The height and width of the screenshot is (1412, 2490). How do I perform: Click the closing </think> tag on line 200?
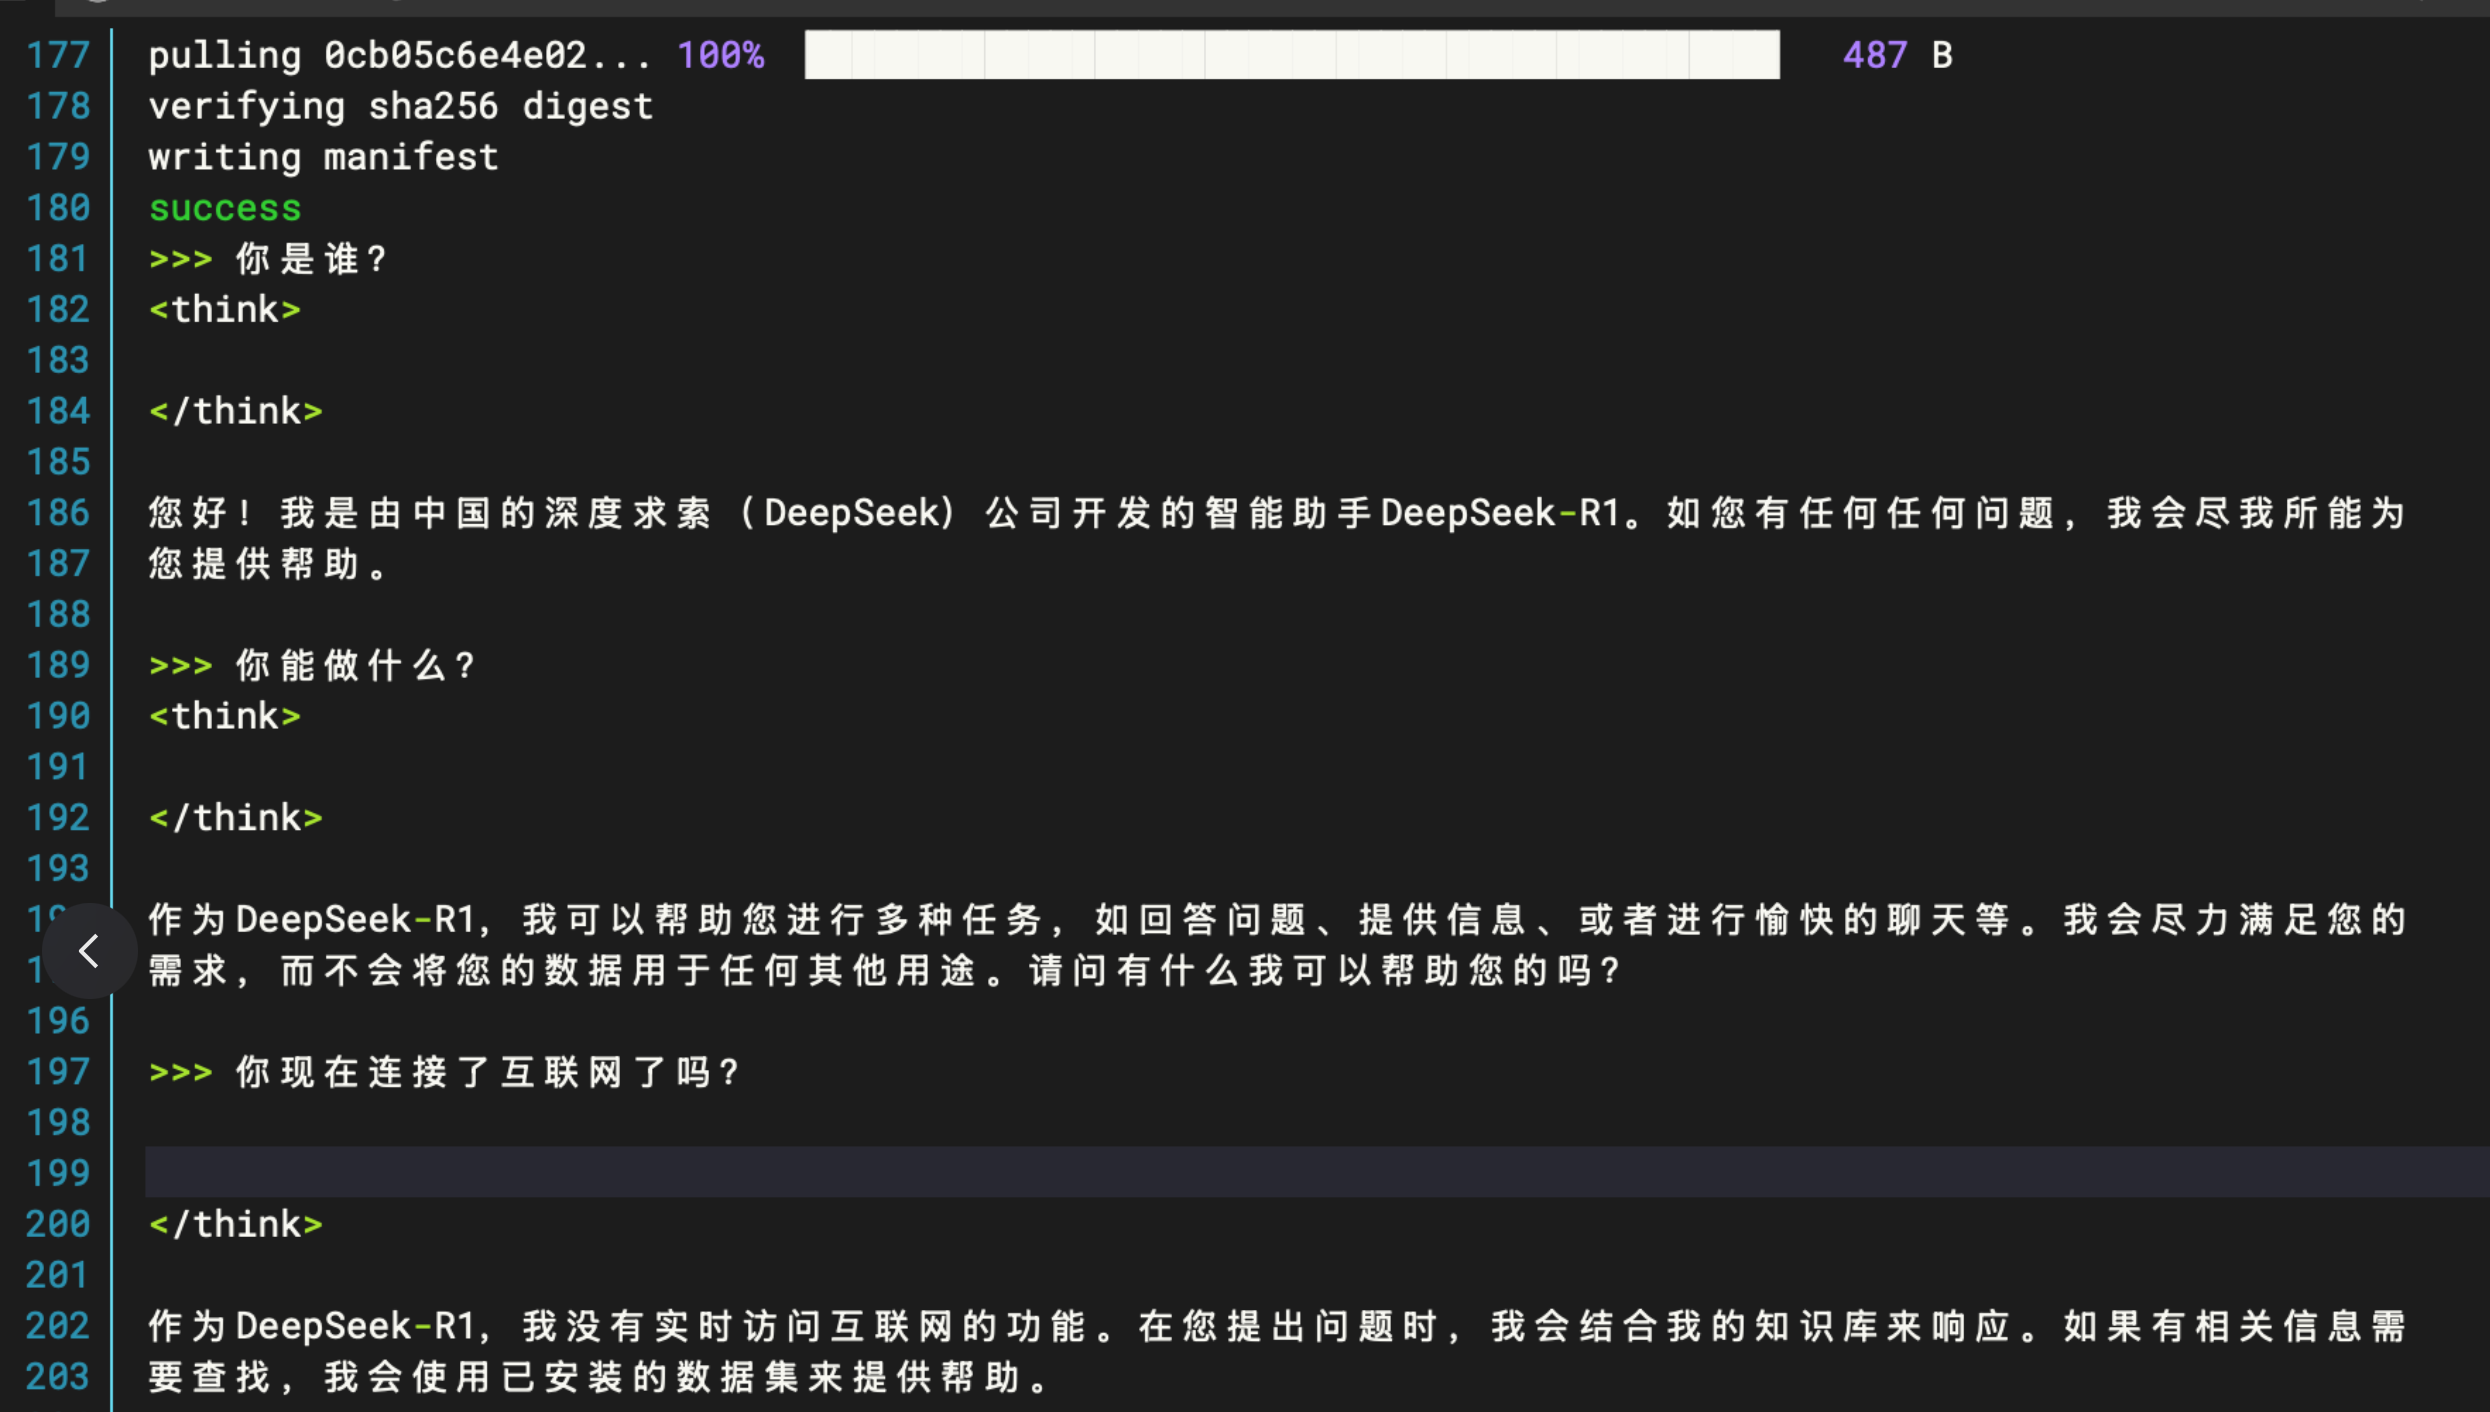[236, 1224]
